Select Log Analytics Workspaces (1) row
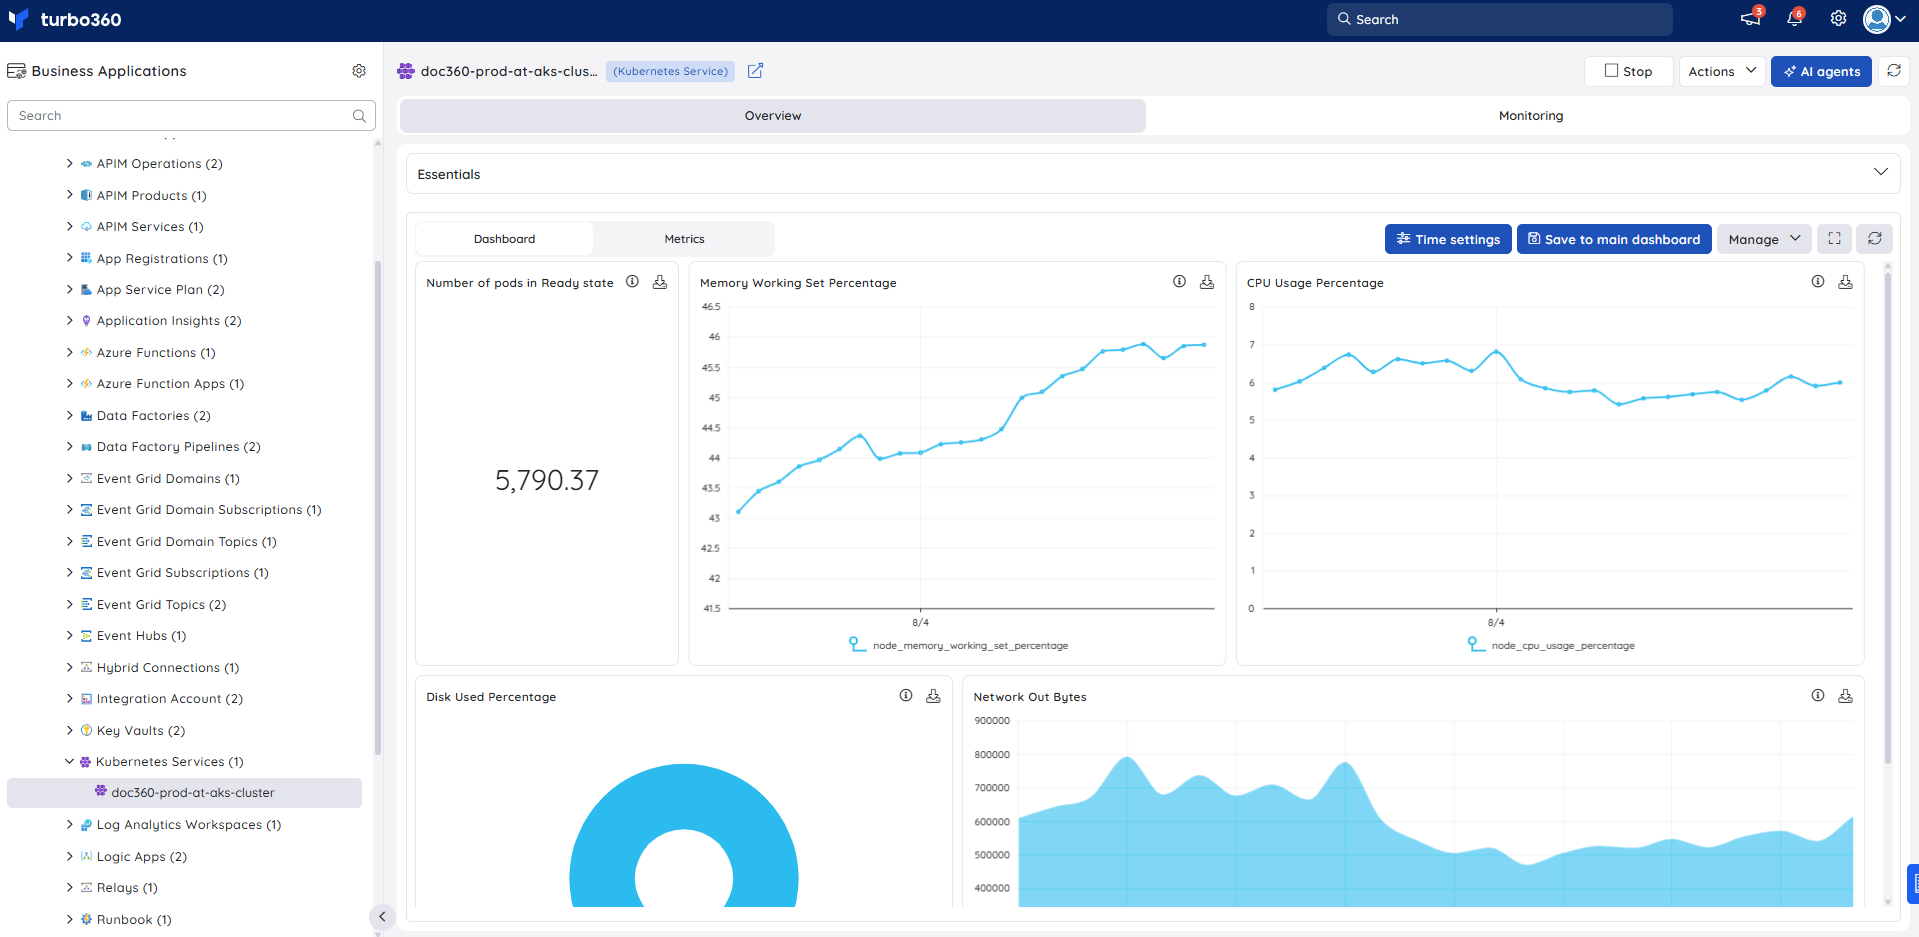This screenshot has height=937, width=1919. point(188,825)
